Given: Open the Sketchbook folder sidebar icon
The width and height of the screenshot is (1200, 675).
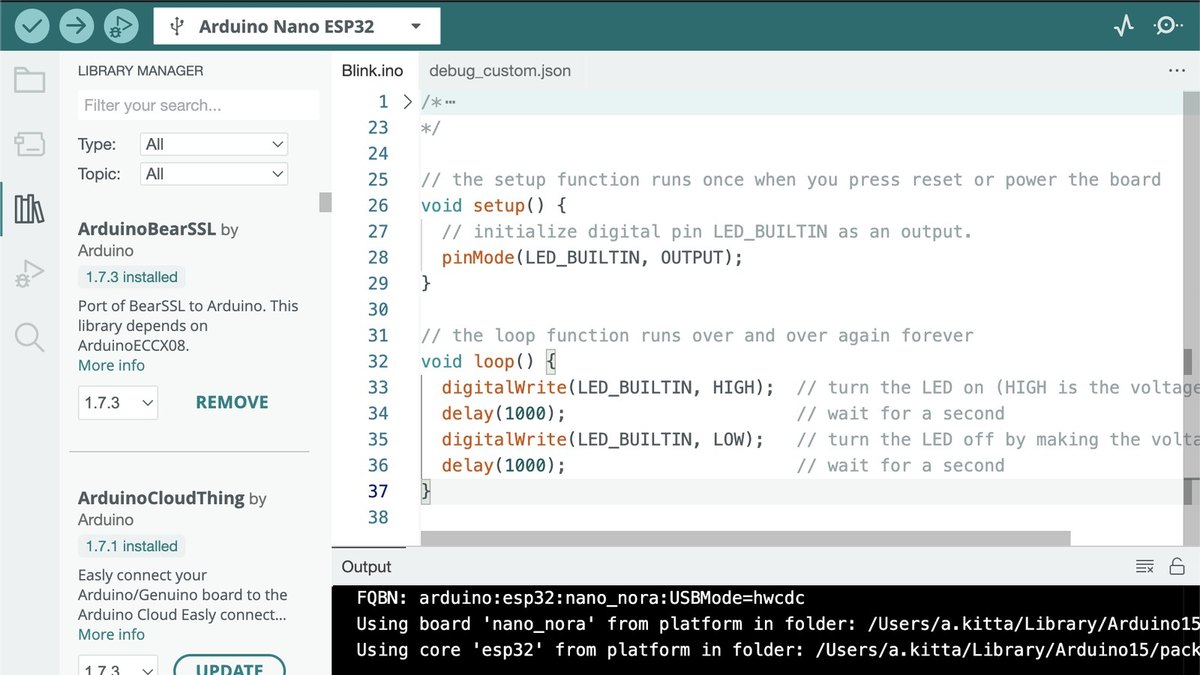Looking at the screenshot, I should tap(29, 80).
